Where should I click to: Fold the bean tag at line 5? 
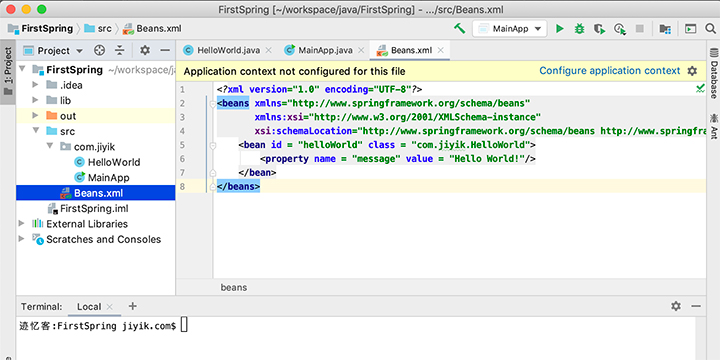(x=213, y=146)
